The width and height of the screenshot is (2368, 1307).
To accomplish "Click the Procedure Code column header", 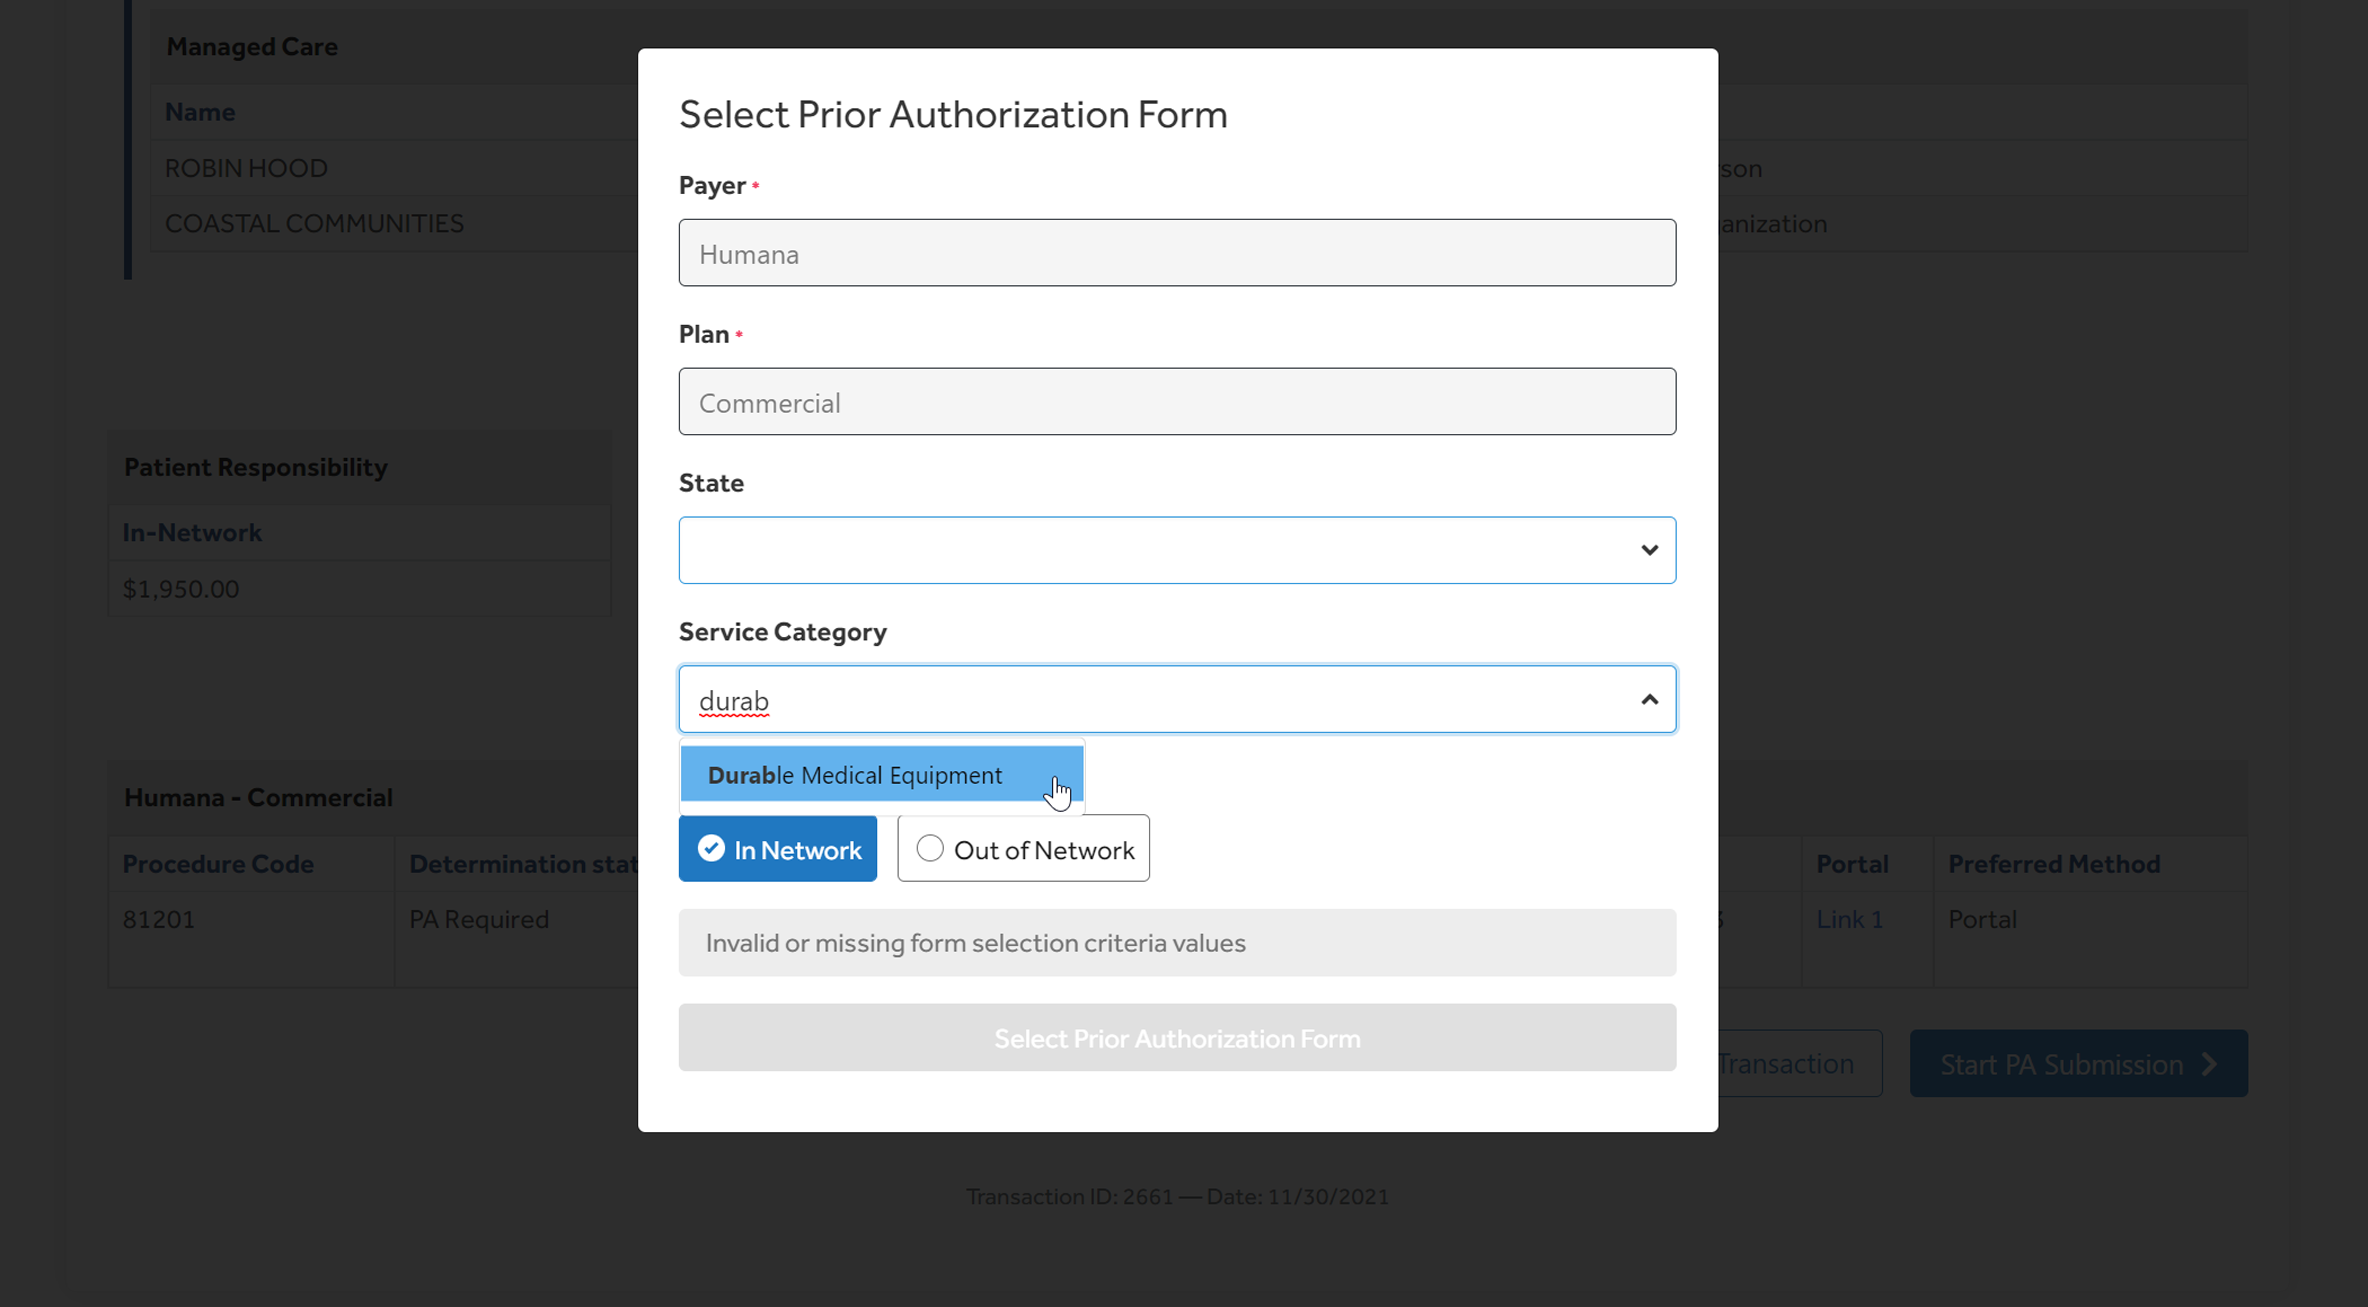I will 218,864.
